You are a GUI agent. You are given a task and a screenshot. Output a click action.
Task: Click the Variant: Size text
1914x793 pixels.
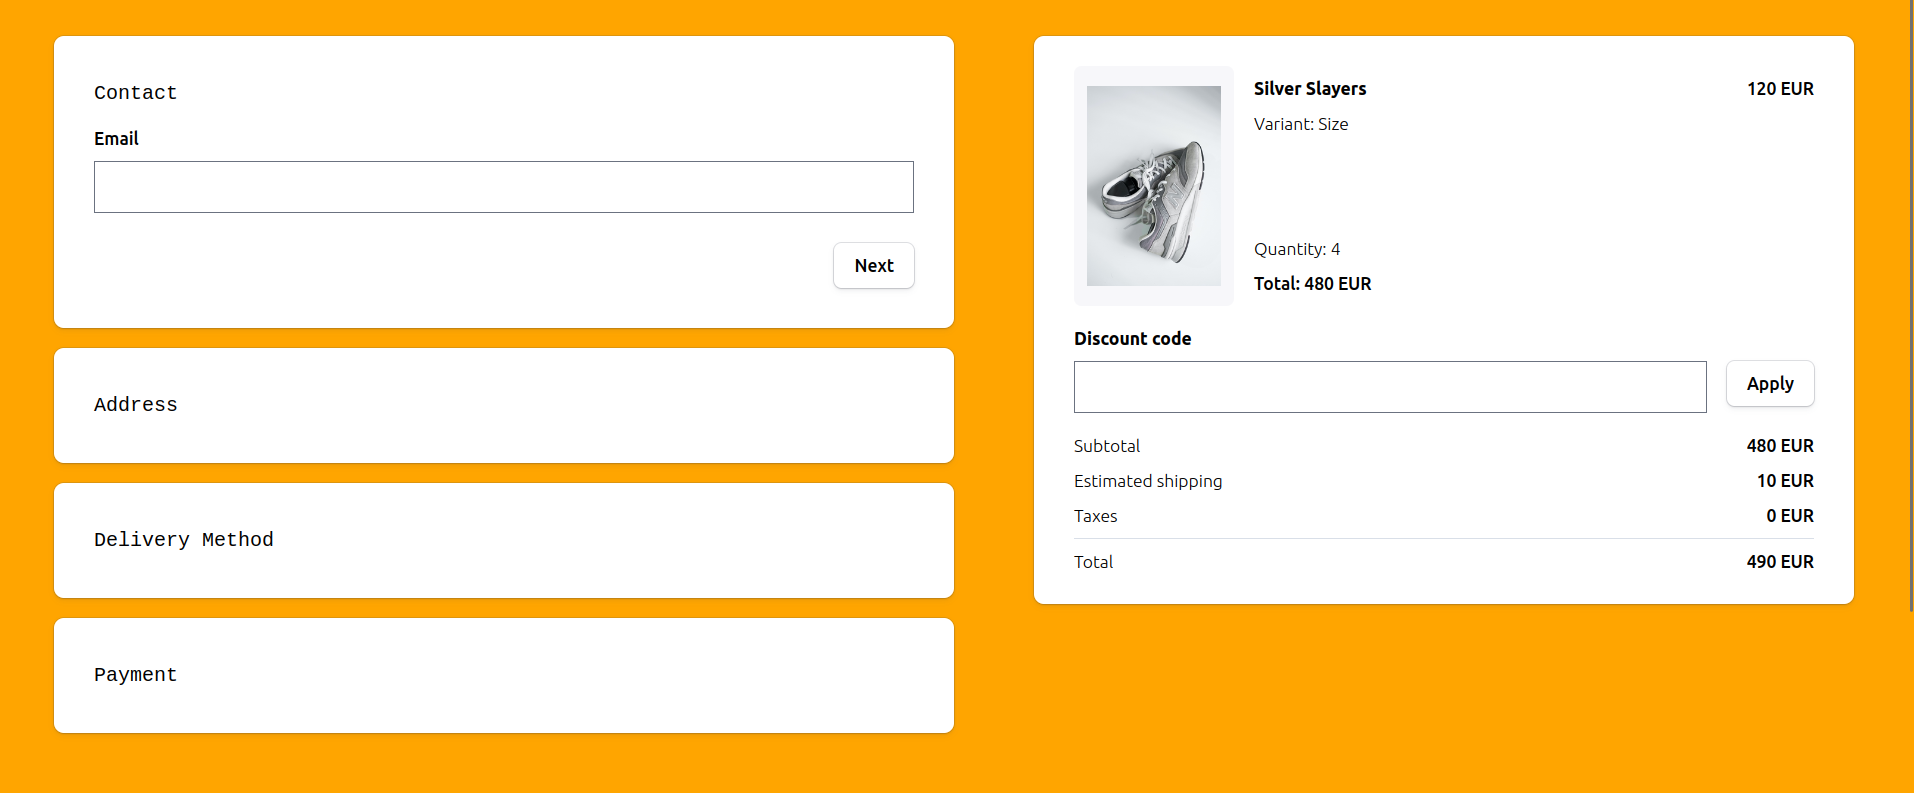click(x=1300, y=124)
